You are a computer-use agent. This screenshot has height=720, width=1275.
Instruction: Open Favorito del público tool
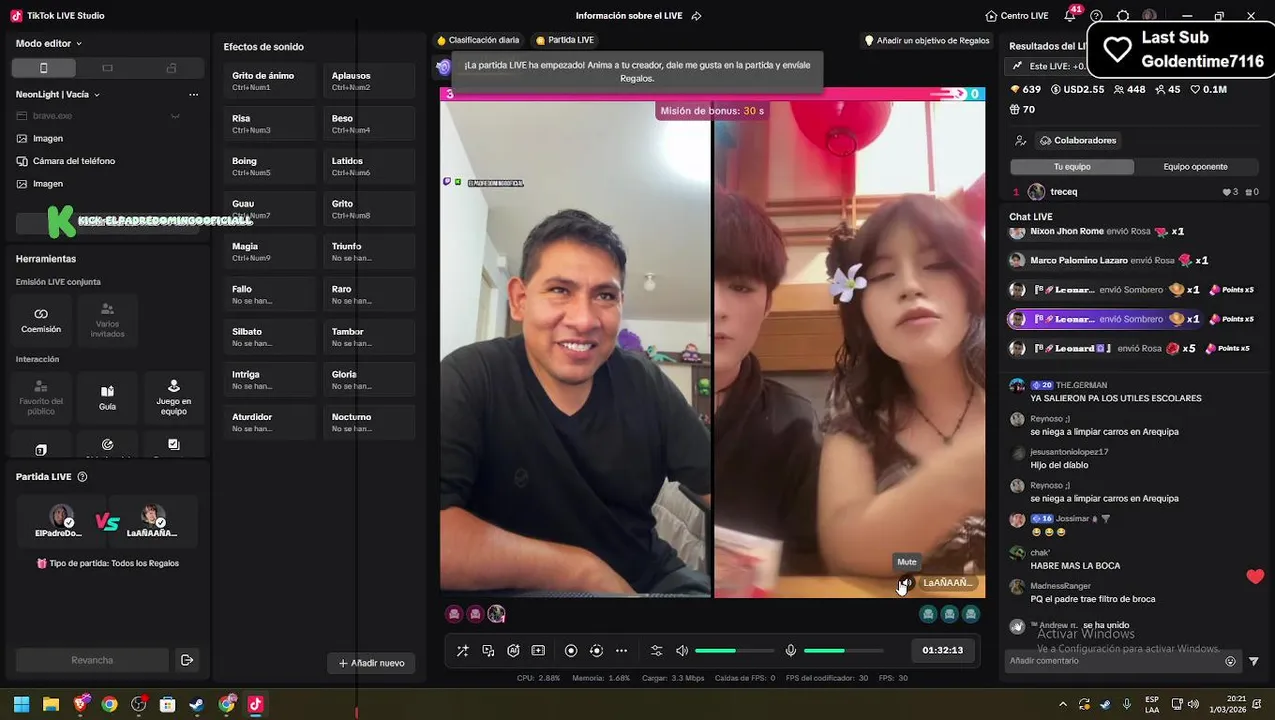pyautogui.click(x=41, y=397)
